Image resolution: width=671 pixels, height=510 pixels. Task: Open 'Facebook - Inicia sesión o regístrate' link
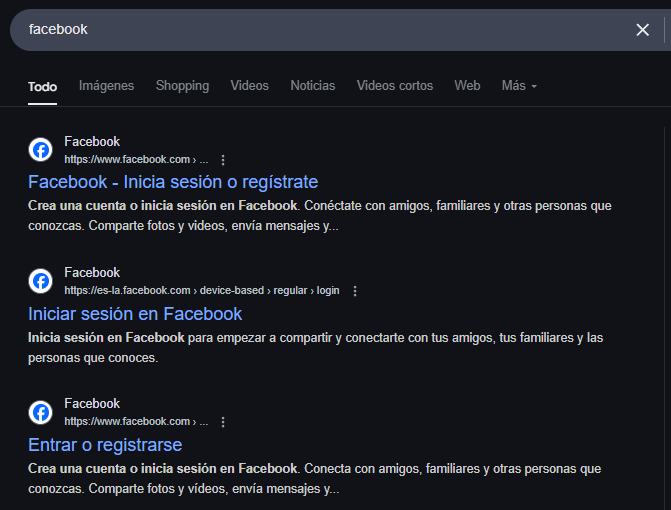pyautogui.click(x=173, y=182)
